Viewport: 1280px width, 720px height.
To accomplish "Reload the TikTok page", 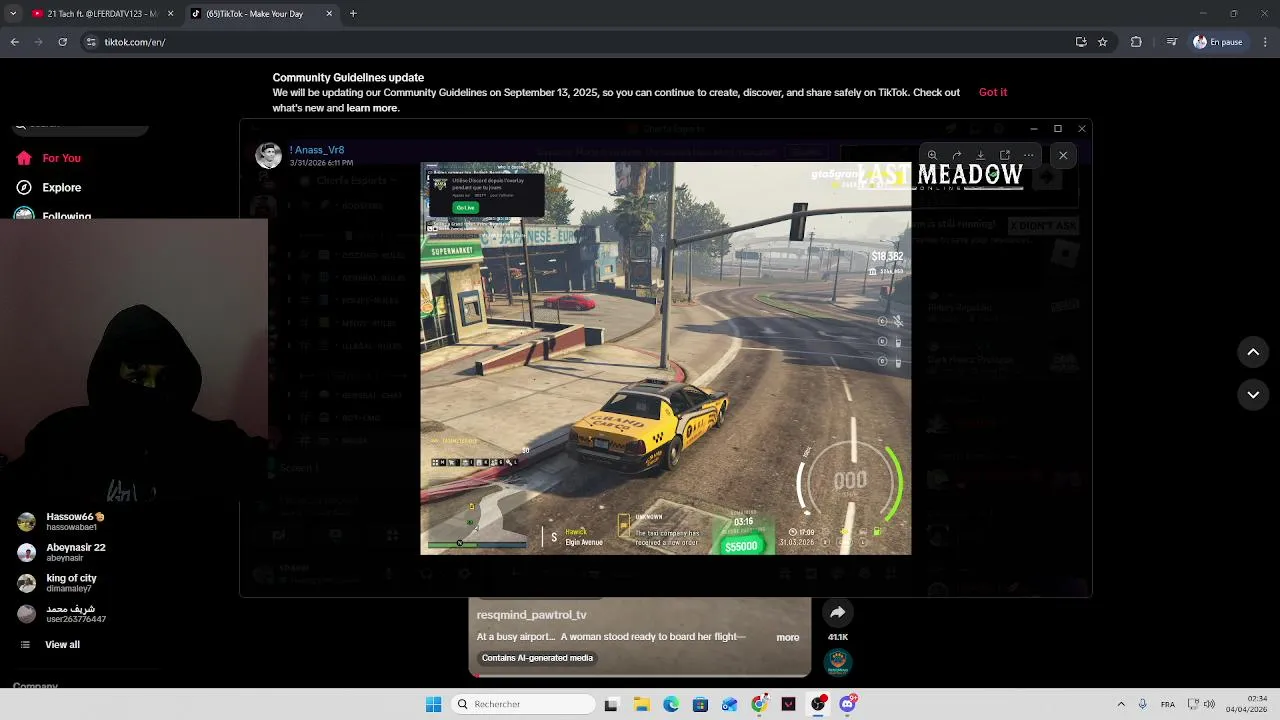I will (62, 42).
